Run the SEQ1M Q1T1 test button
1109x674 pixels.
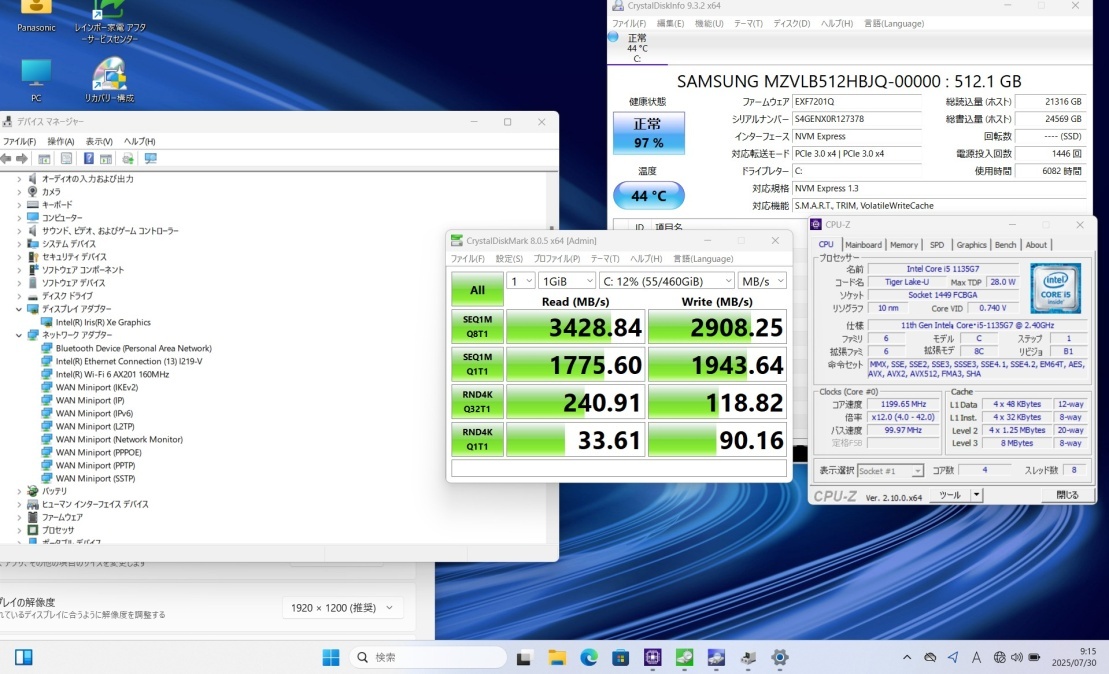(477, 364)
